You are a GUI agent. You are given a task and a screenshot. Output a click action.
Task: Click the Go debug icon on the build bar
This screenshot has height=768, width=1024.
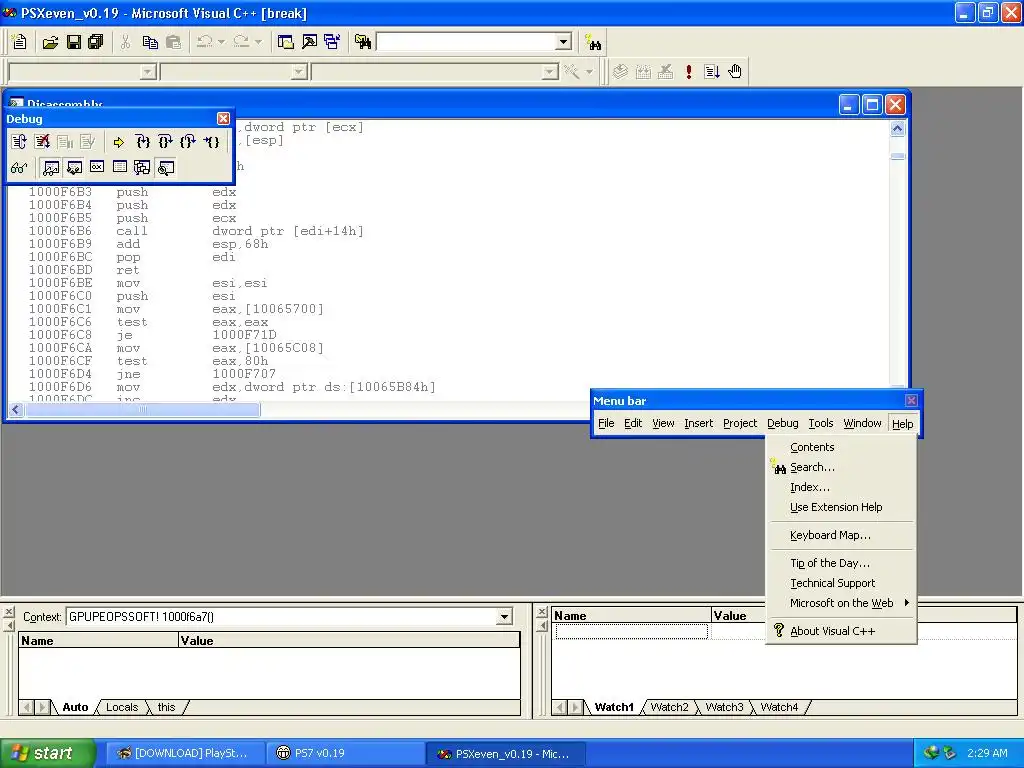tap(712, 71)
